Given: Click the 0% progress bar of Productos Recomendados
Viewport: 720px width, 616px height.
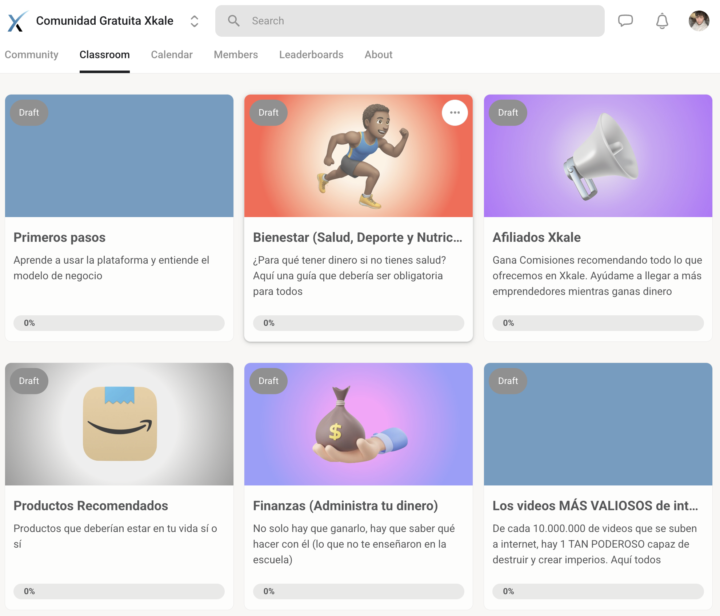Looking at the screenshot, I should pyautogui.click(x=119, y=591).
